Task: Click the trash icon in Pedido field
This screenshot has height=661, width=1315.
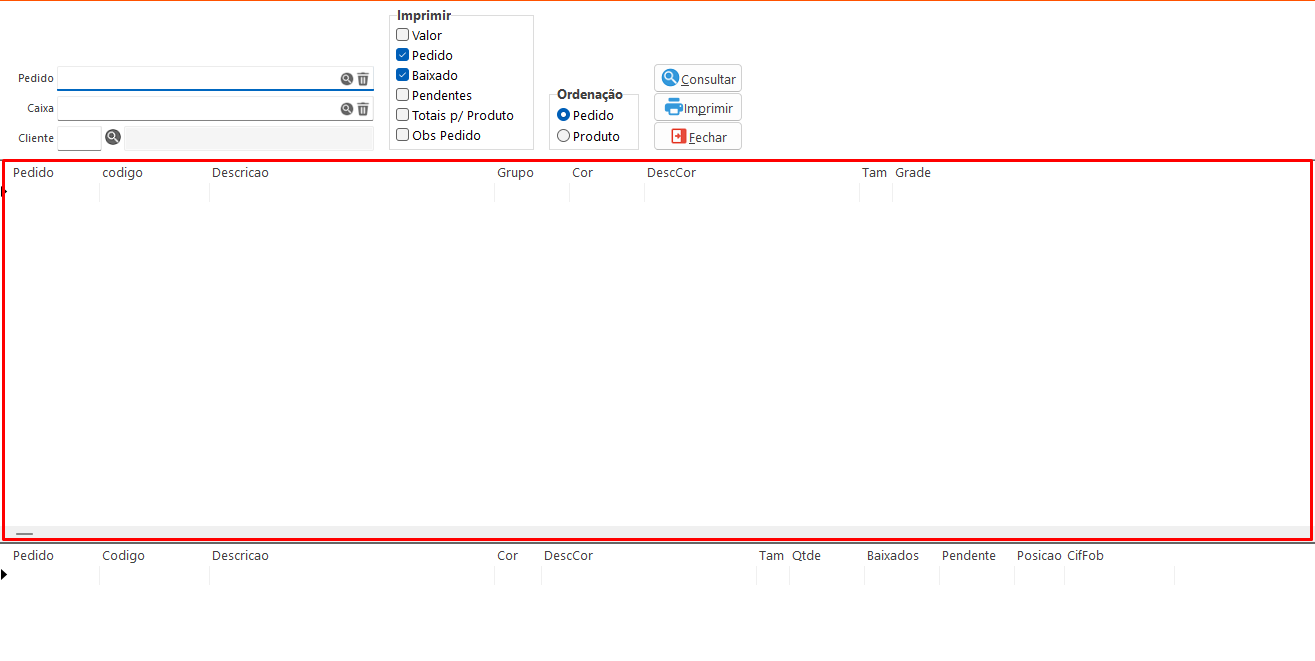Action: [x=363, y=79]
